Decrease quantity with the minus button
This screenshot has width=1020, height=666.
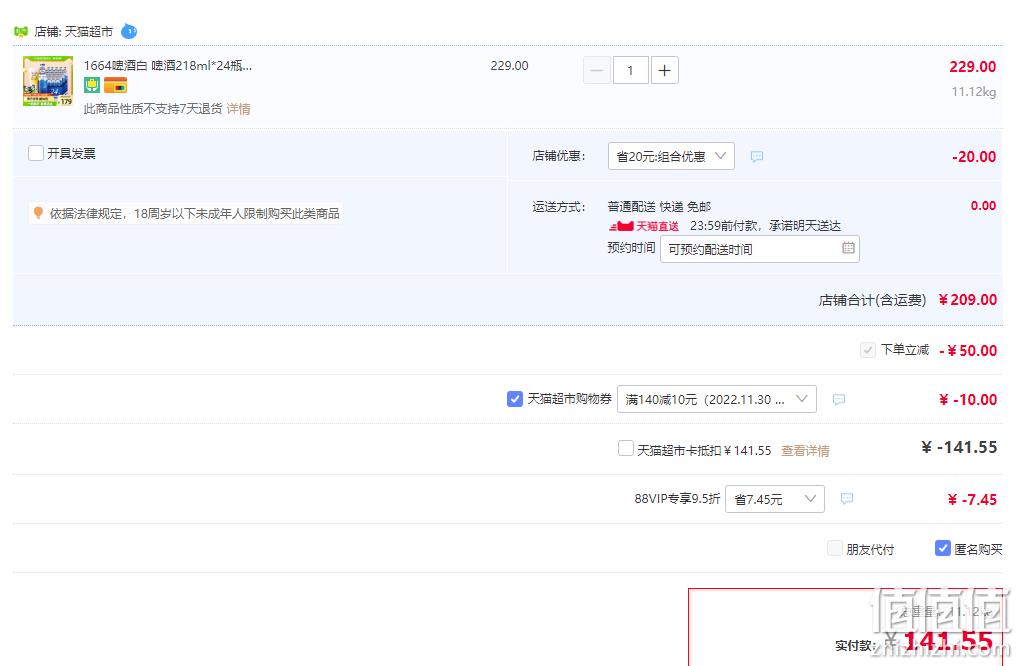[x=597, y=70]
